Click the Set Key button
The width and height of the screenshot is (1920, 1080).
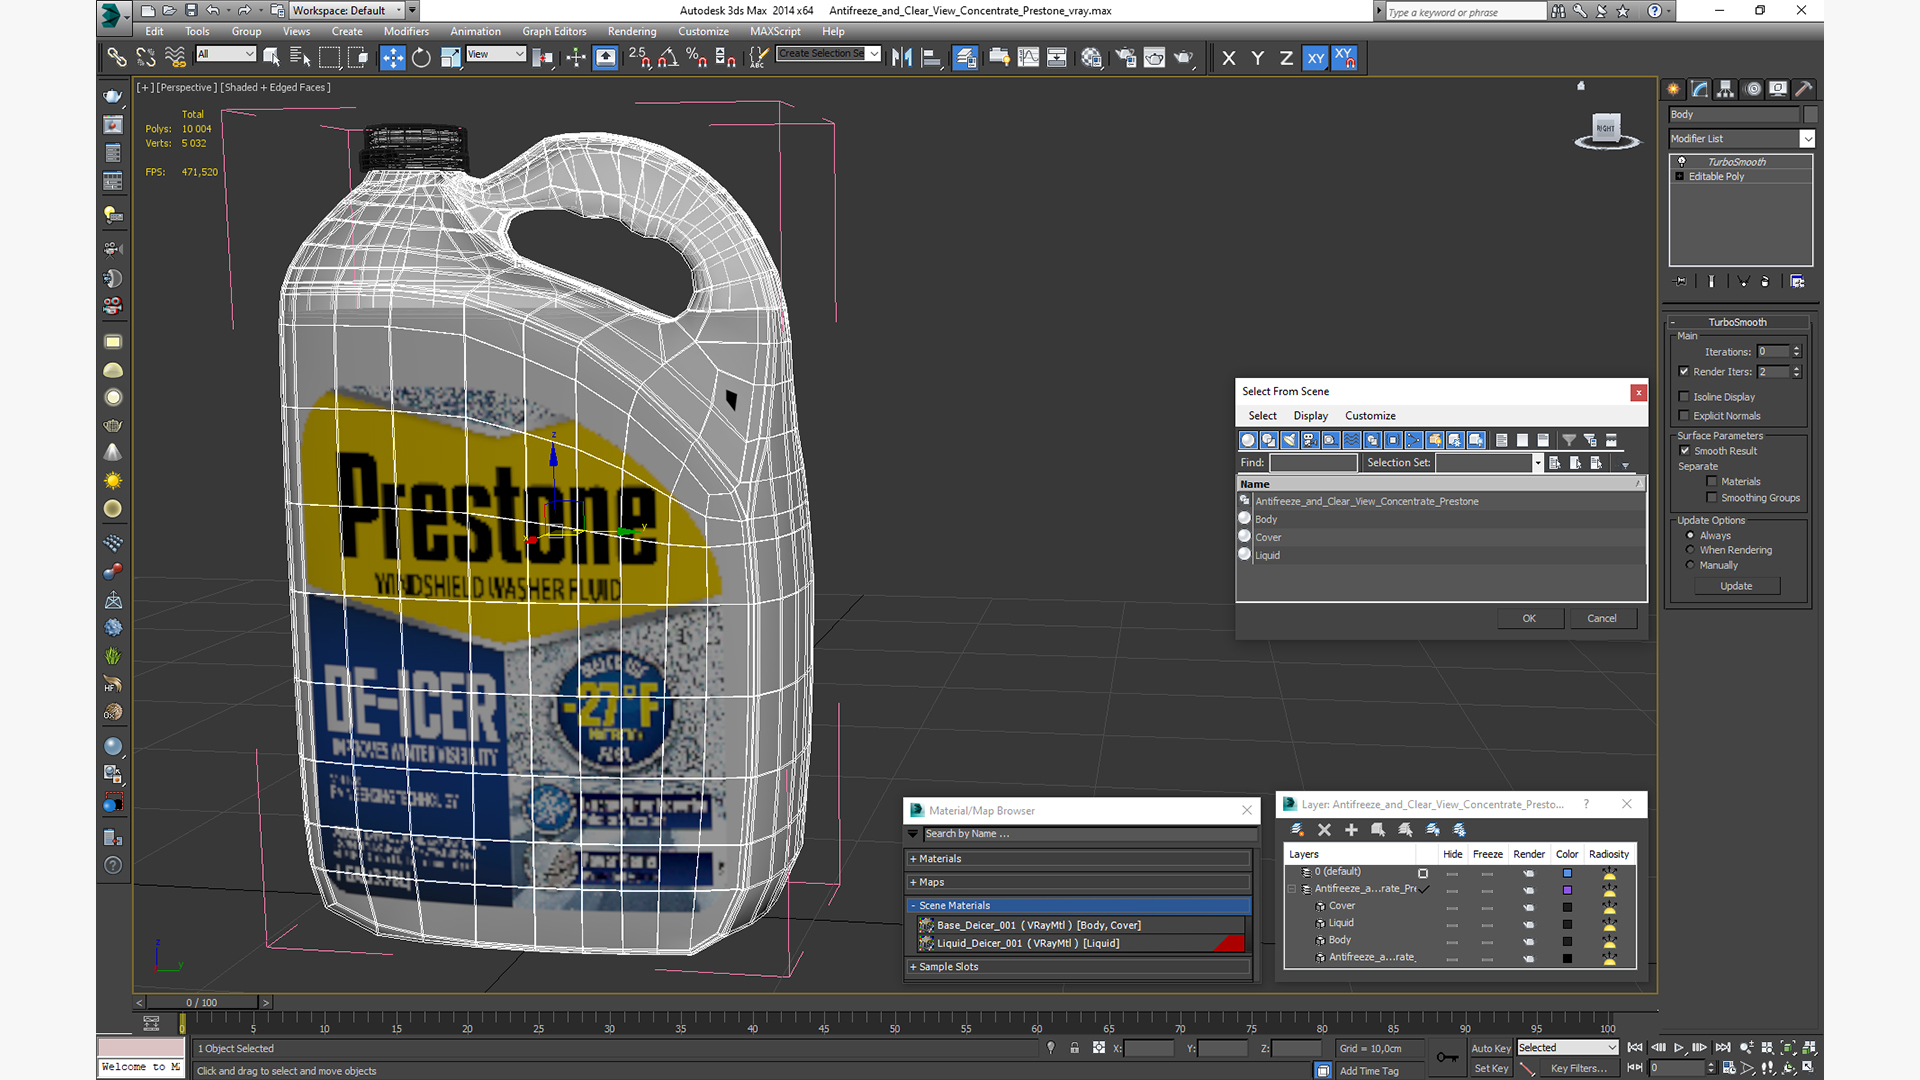[1491, 1069]
